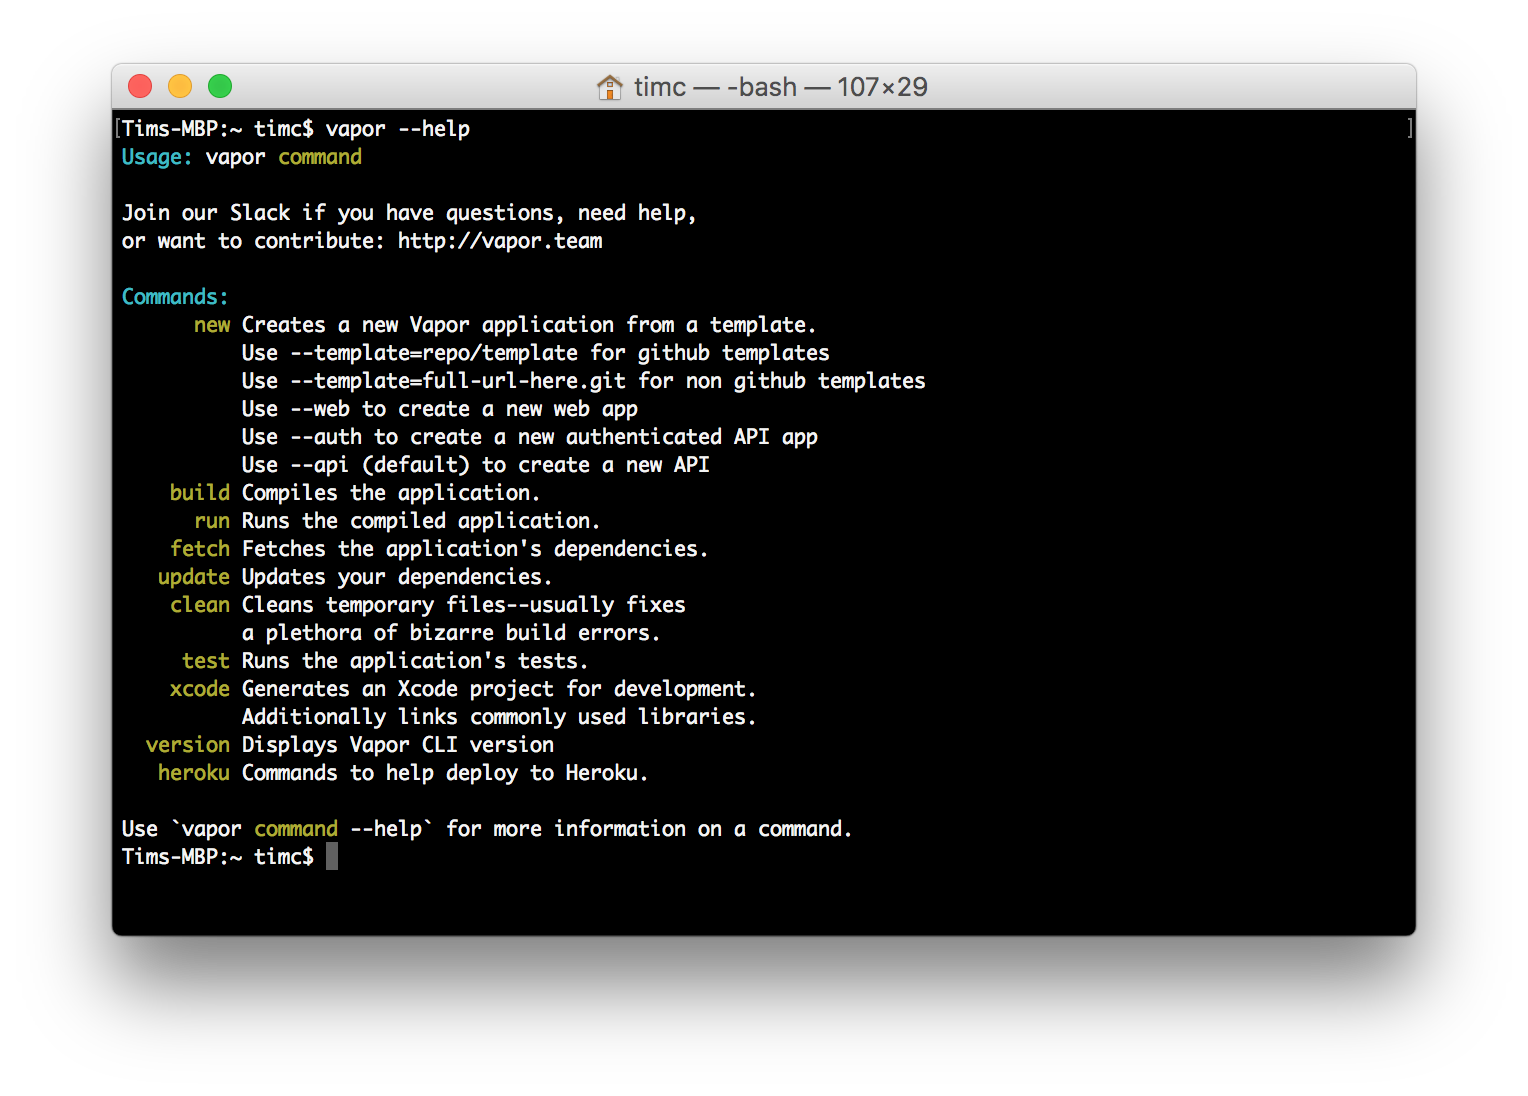
Task: Click 'a plethora of bizarre build errors.' line
Action: click(451, 633)
